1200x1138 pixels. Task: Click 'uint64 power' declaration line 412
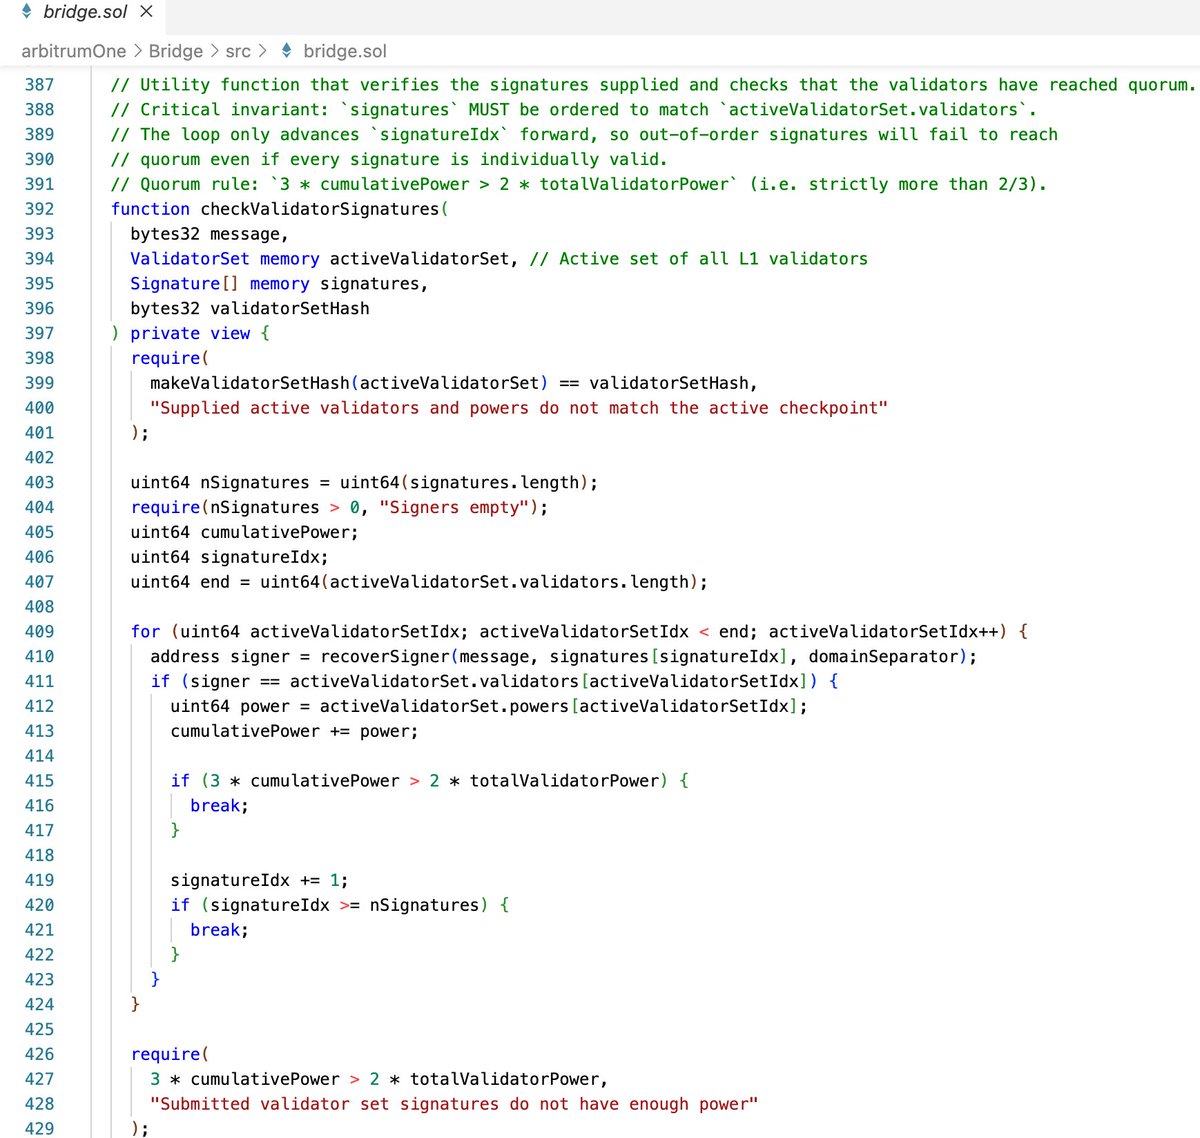(230, 706)
